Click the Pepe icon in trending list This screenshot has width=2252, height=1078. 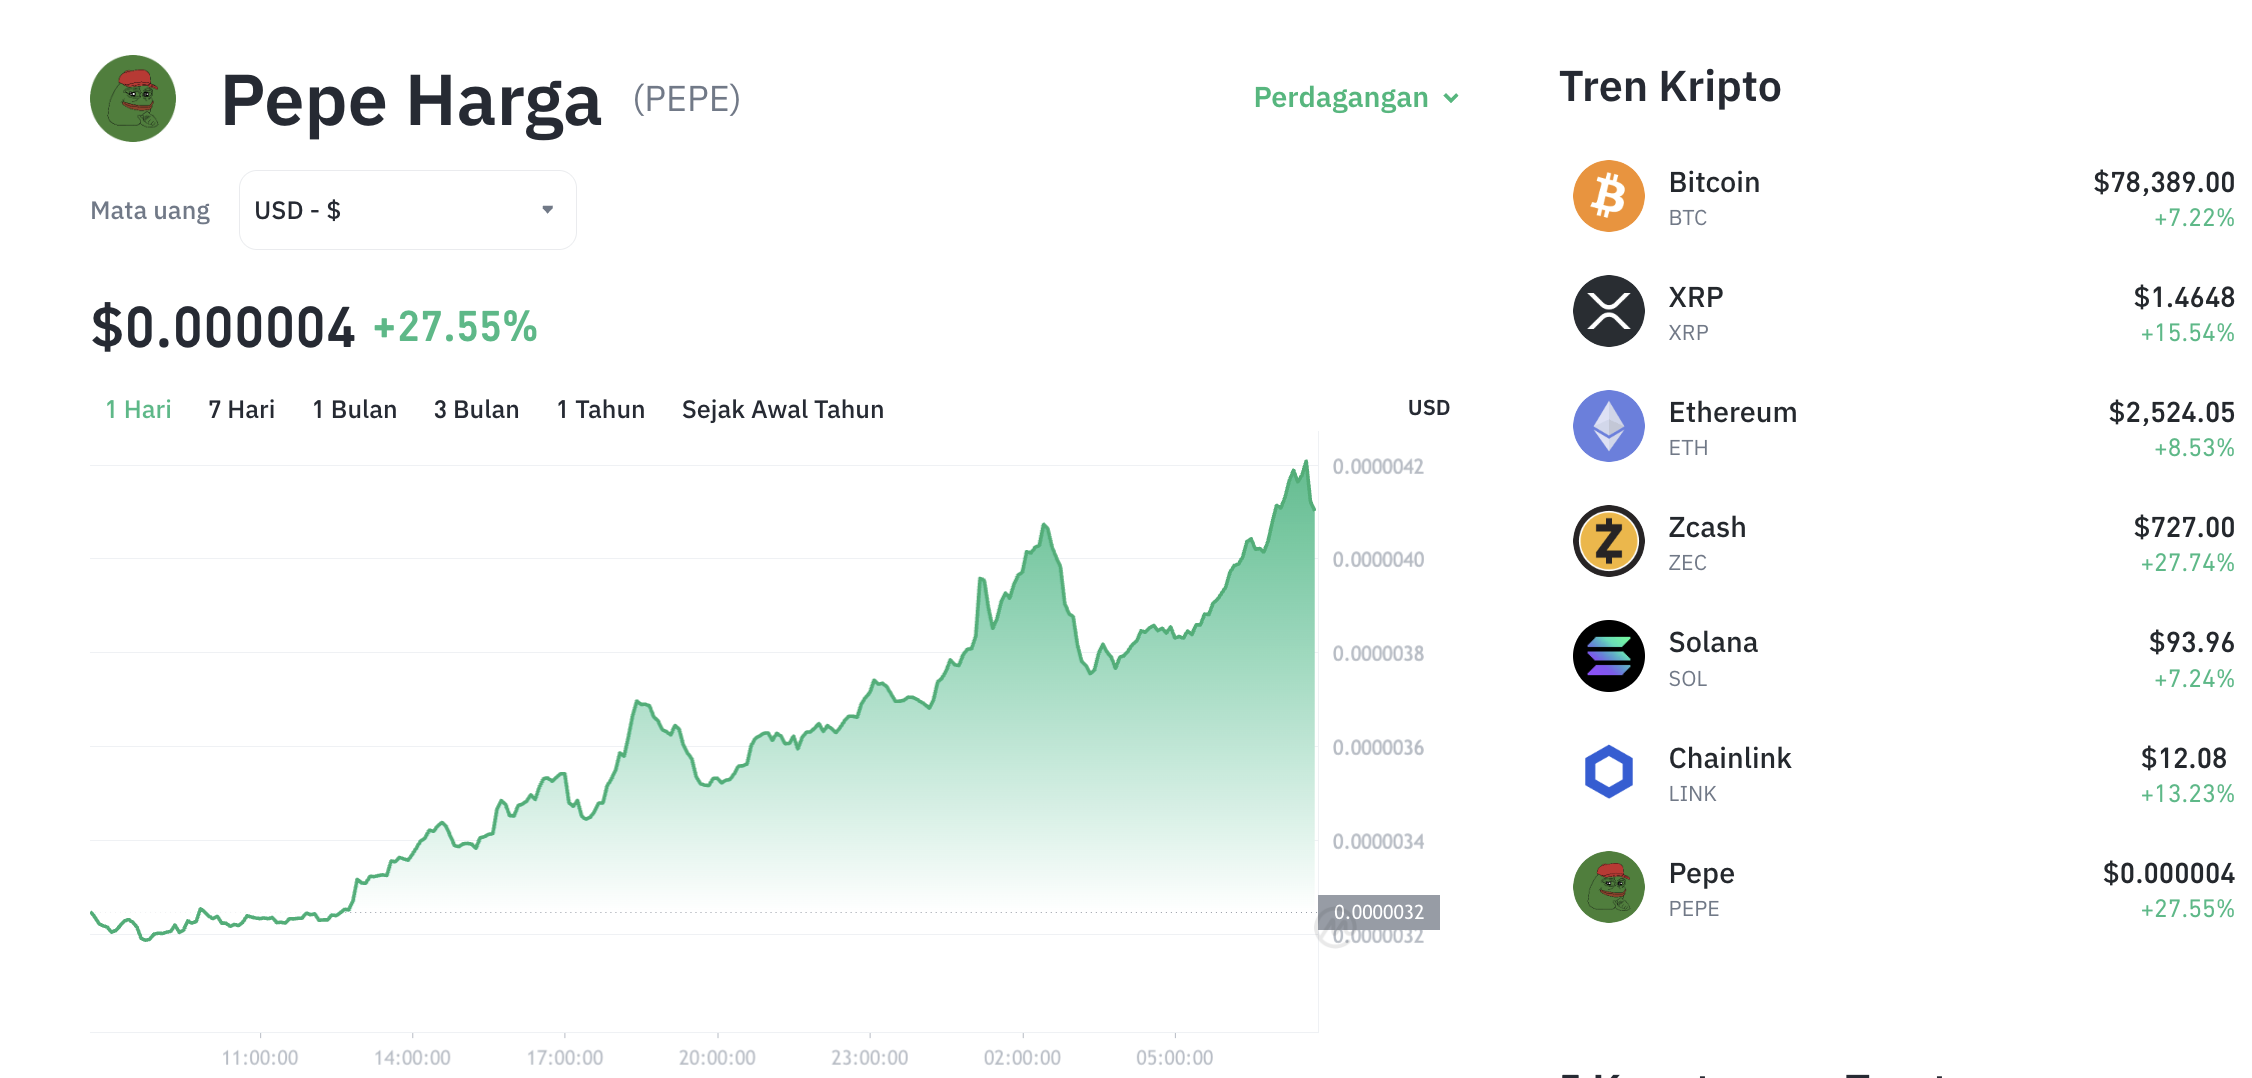1608,887
